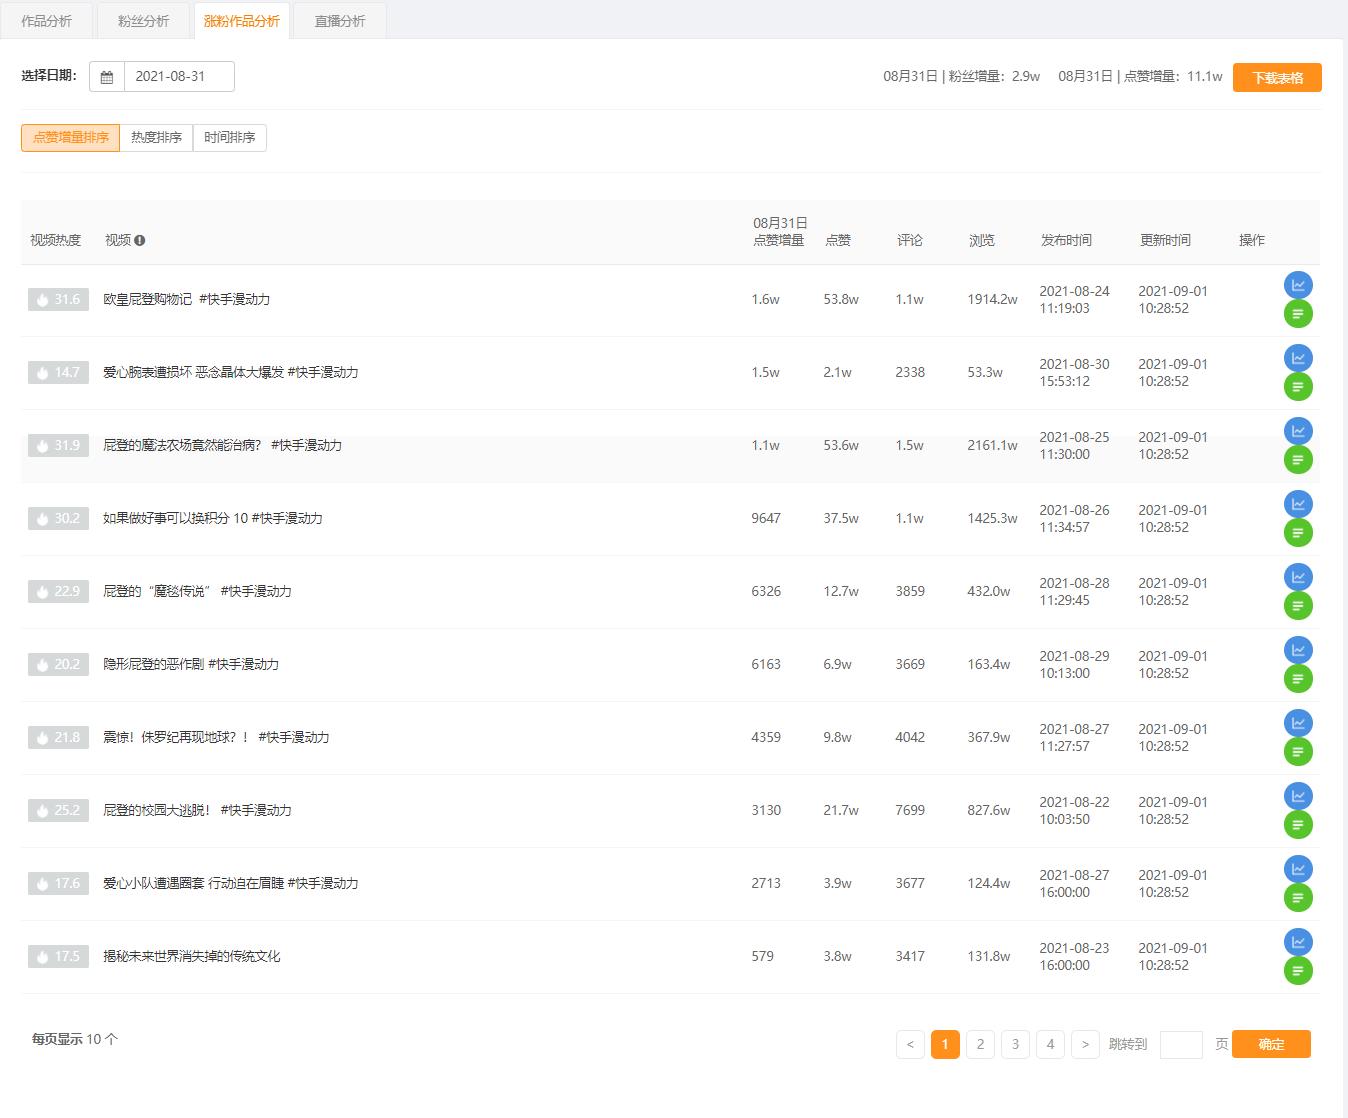Open video 屁登的魔法农场竟然能治病？
1348x1118 pixels.
click(222, 445)
